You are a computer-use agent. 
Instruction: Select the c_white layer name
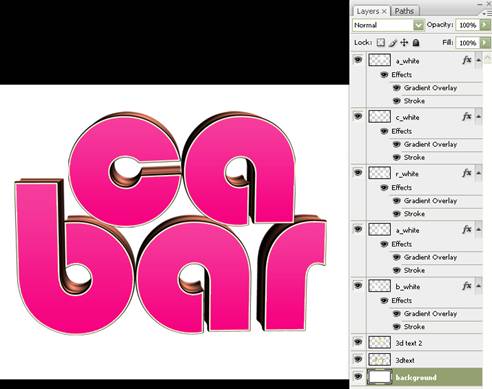[407, 117]
